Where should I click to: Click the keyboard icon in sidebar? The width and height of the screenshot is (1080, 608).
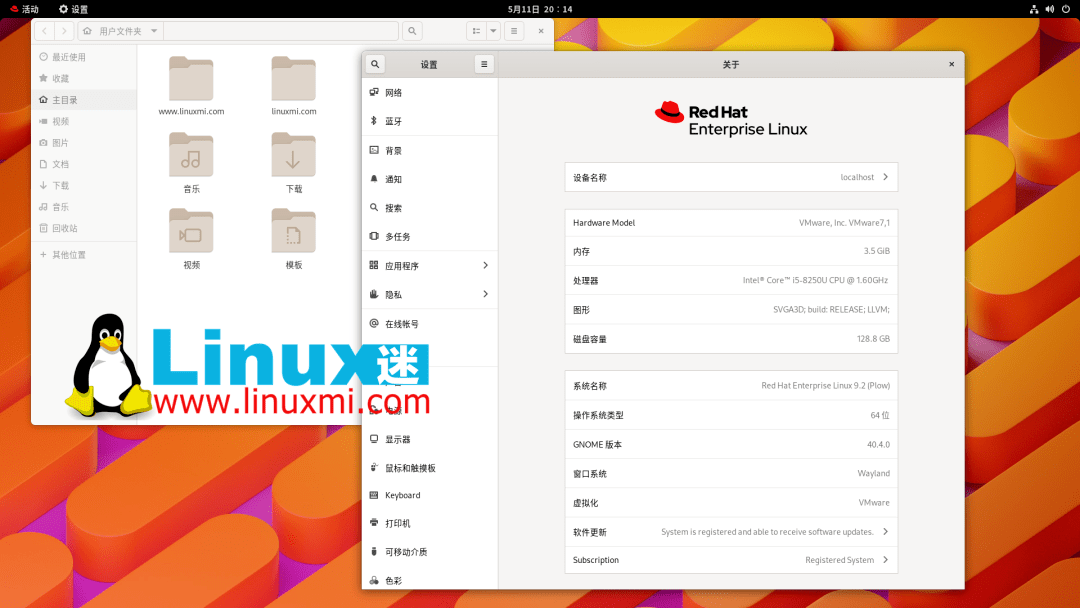point(374,494)
